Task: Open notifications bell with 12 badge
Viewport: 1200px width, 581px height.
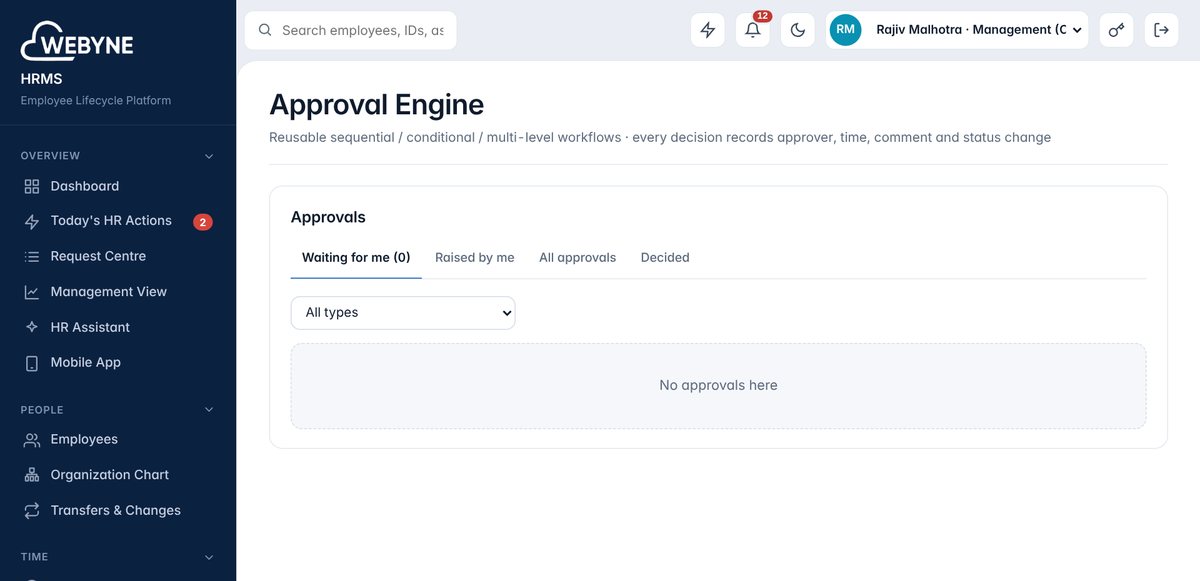Action: click(753, 30)
